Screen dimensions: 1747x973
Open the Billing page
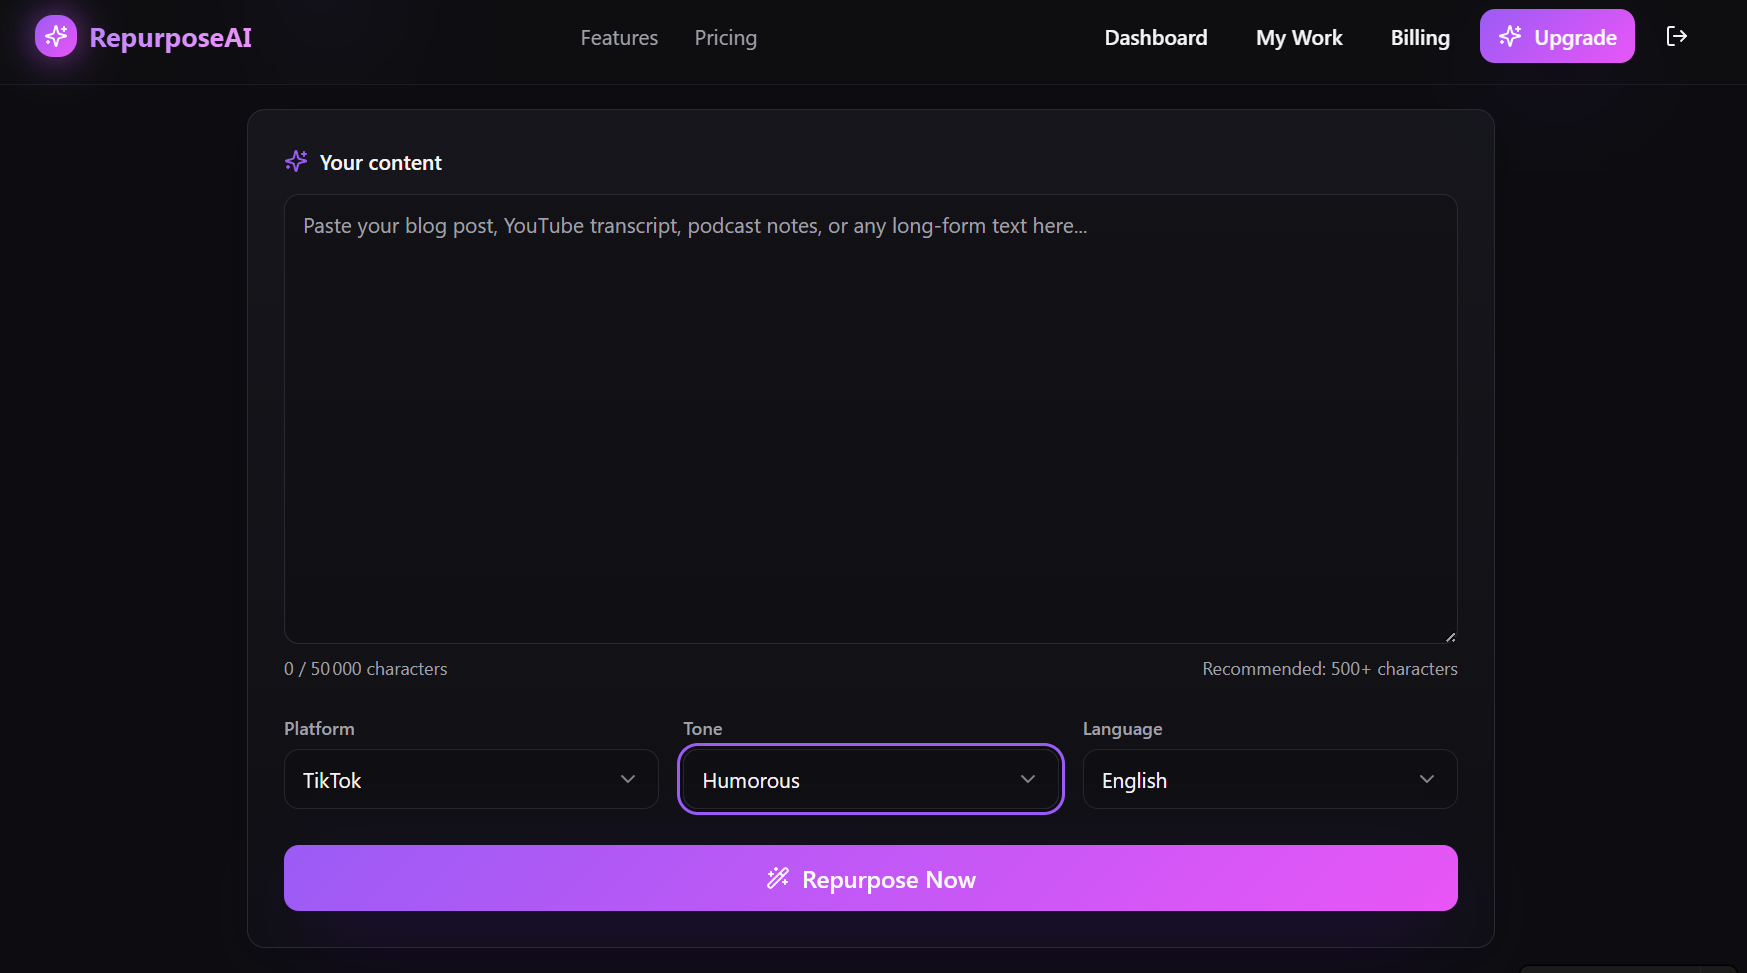[x=1420, y=38]
